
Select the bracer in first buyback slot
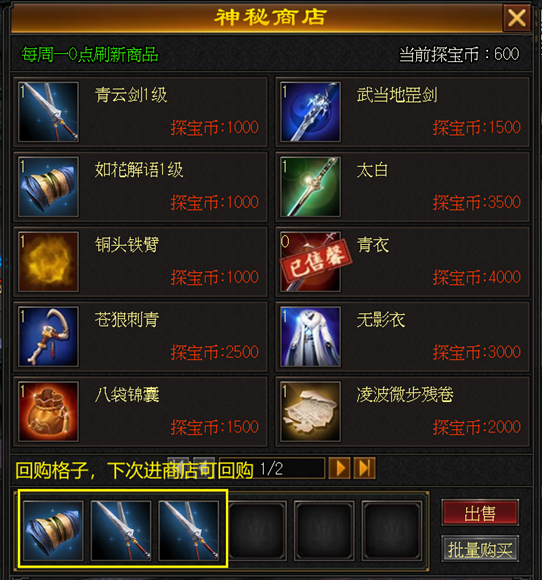(53, 530)
